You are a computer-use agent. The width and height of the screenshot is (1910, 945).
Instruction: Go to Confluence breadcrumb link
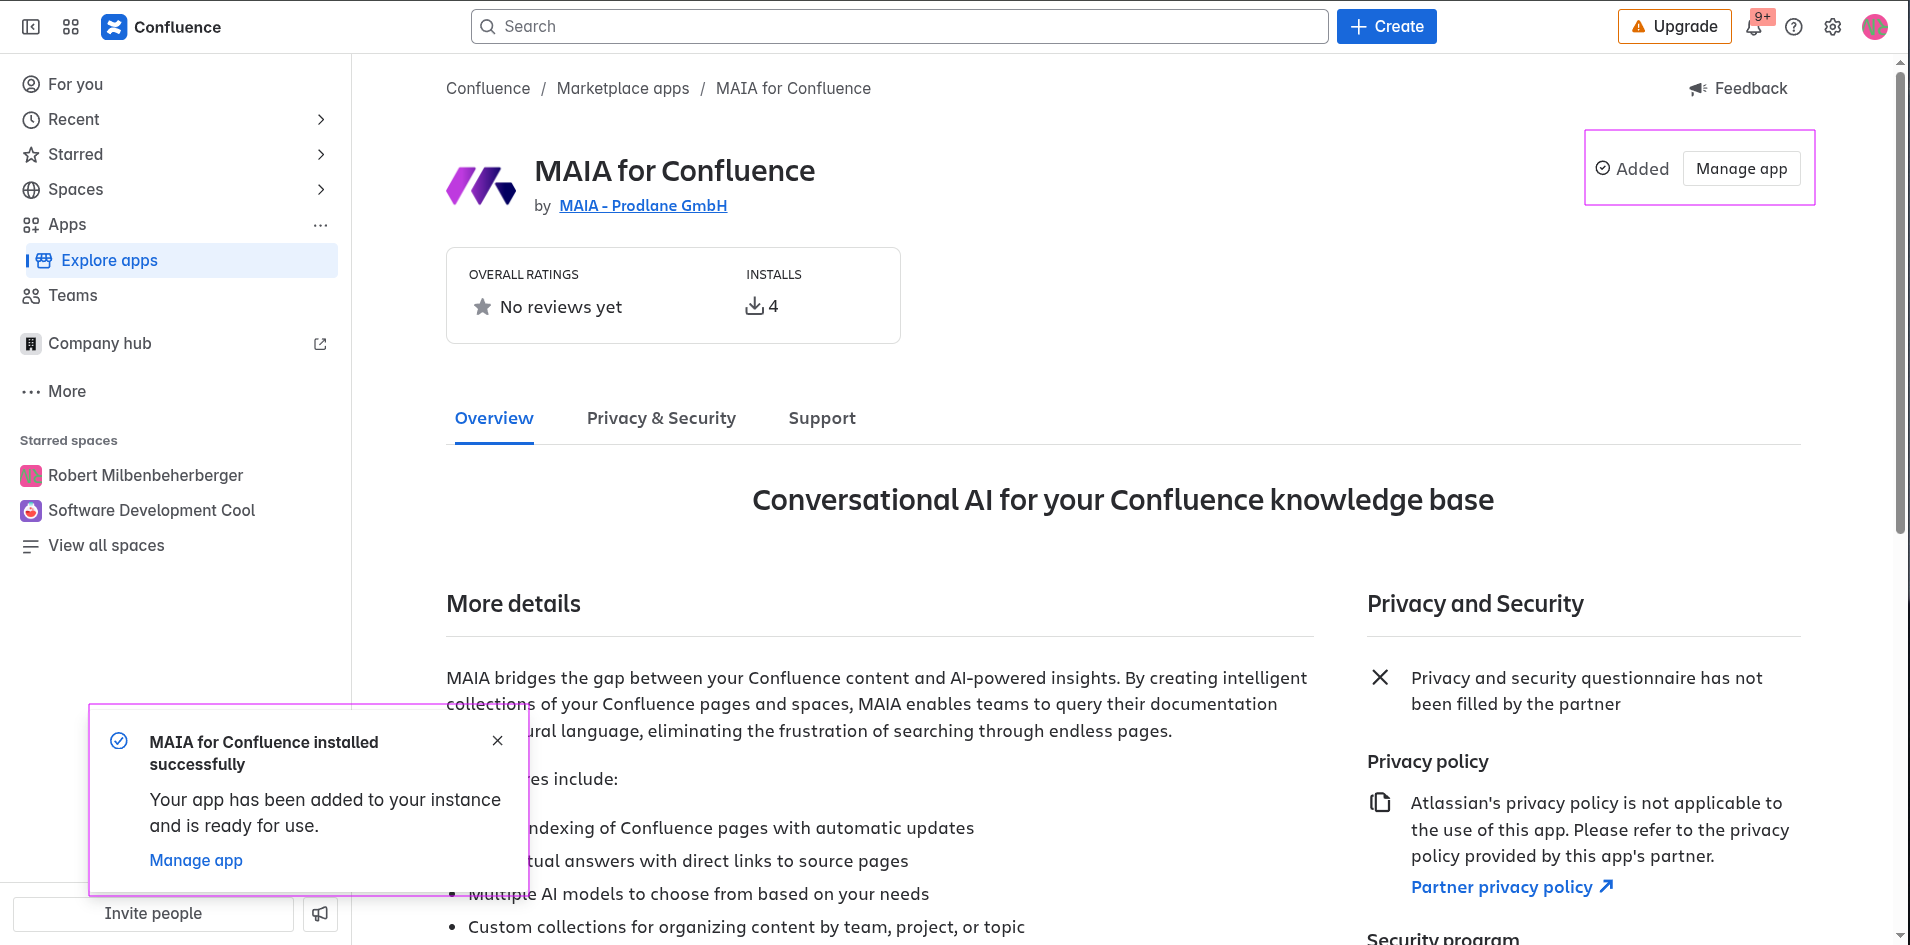point(488,88)
